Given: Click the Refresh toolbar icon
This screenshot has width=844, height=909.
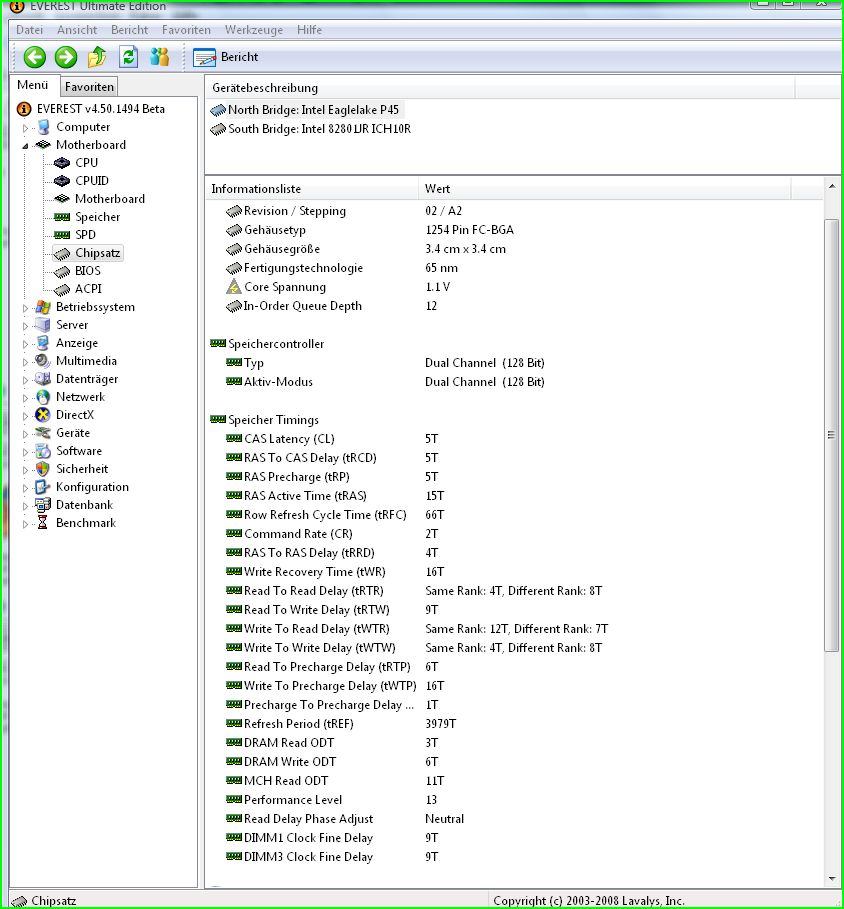Looking at the screenshot, I should coord(128,57).
